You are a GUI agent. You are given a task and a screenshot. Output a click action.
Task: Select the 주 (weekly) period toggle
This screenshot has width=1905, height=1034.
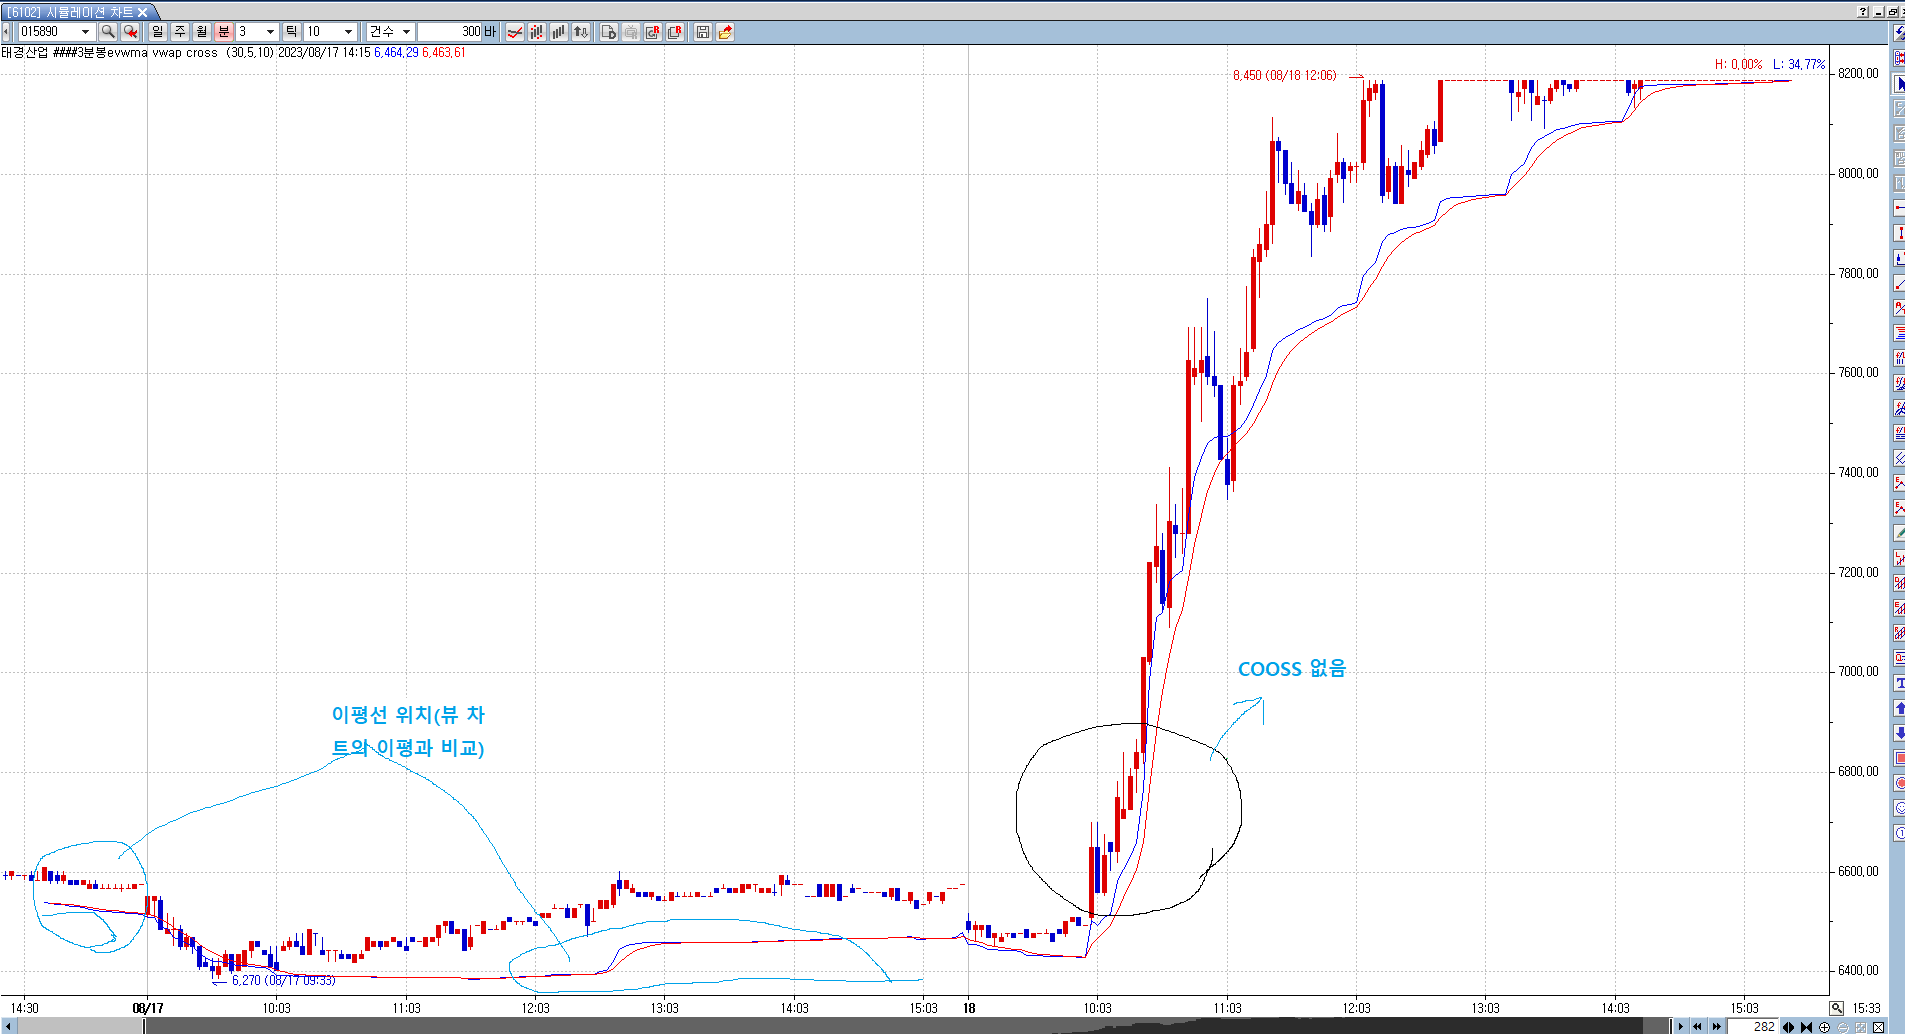point(180,32)
